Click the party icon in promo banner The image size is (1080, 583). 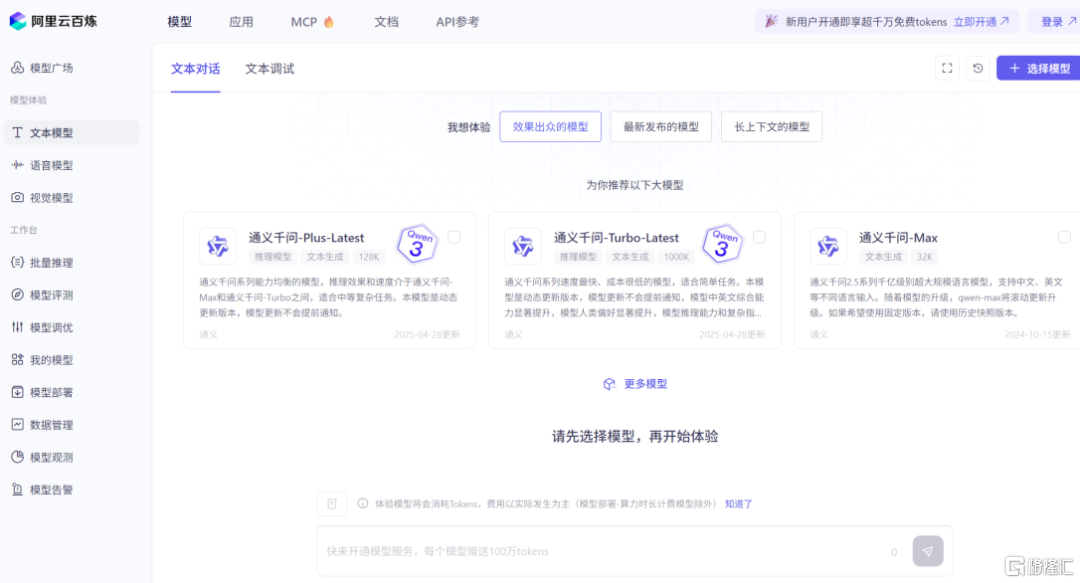pyautogui.click(x=771, y=21)
